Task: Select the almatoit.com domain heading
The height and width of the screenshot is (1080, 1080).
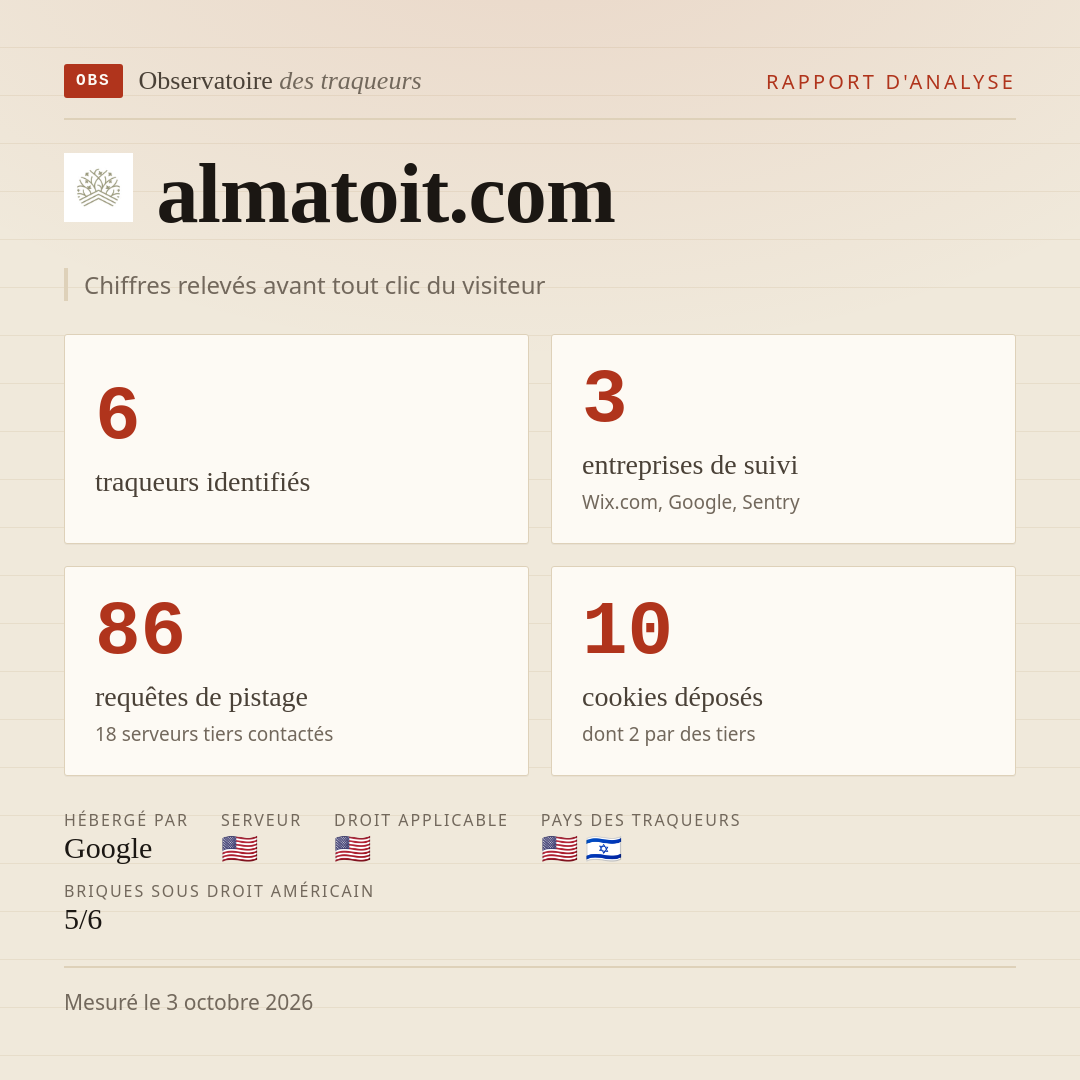Action: 386,195
